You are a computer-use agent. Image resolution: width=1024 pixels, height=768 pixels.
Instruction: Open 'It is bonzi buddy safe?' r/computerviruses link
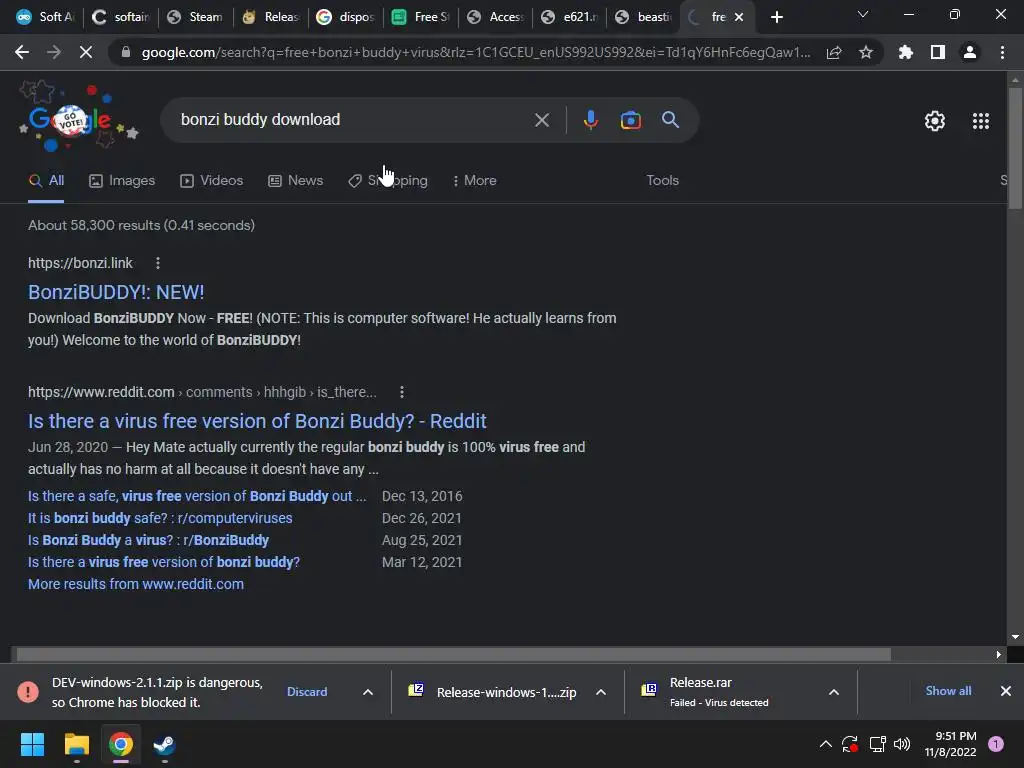click(160, 518)
